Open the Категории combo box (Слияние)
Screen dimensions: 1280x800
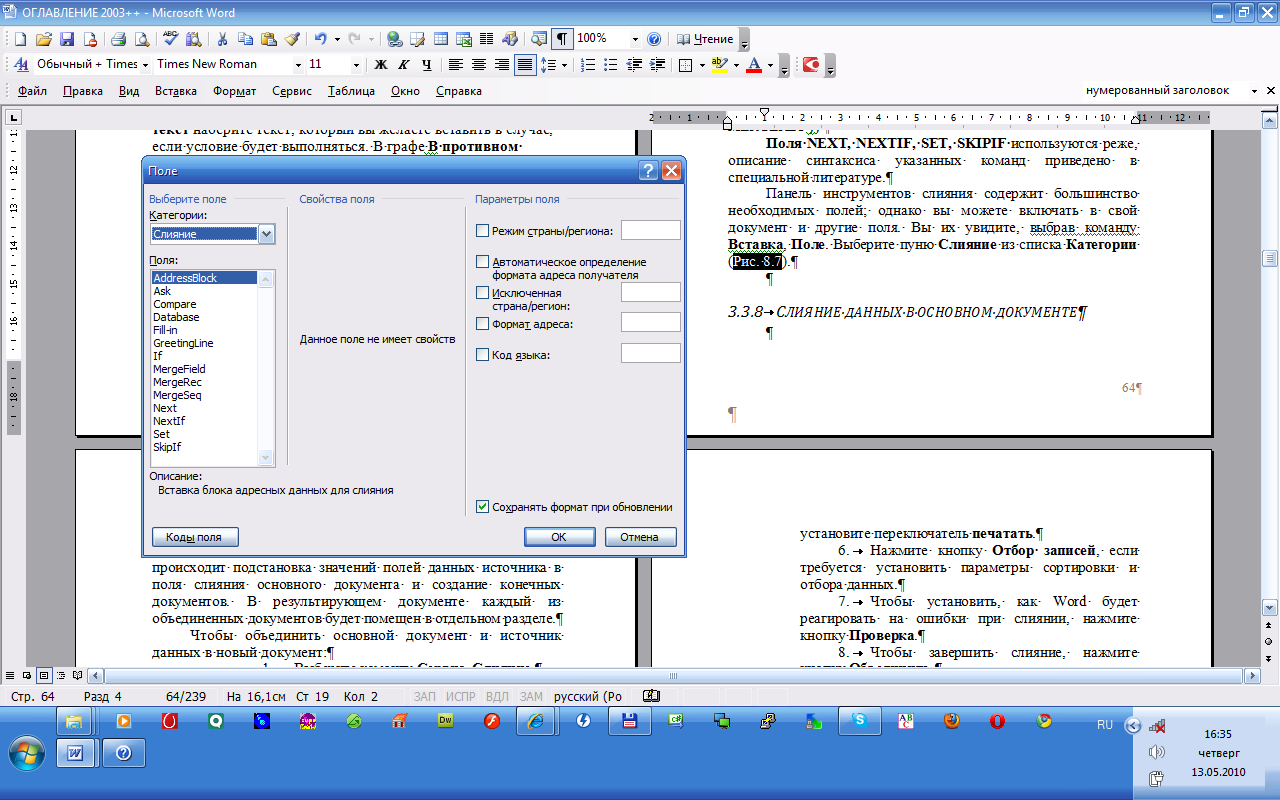pos(212,234)
